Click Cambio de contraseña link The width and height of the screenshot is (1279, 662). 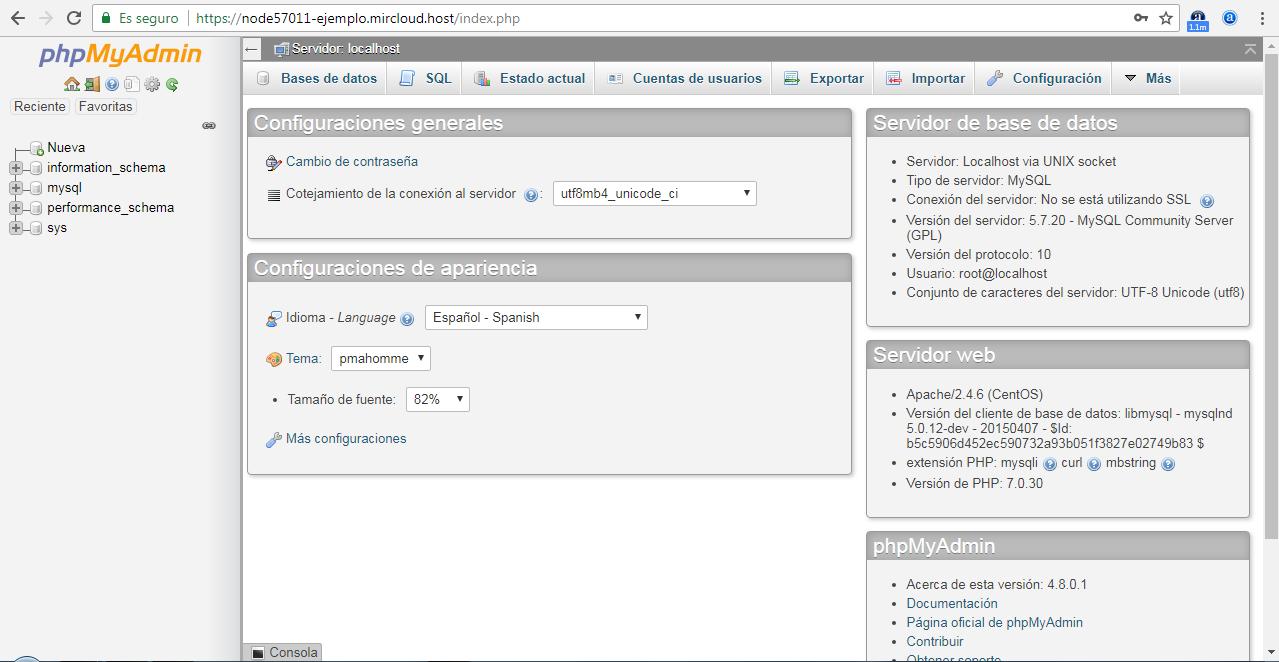[352, 162]
